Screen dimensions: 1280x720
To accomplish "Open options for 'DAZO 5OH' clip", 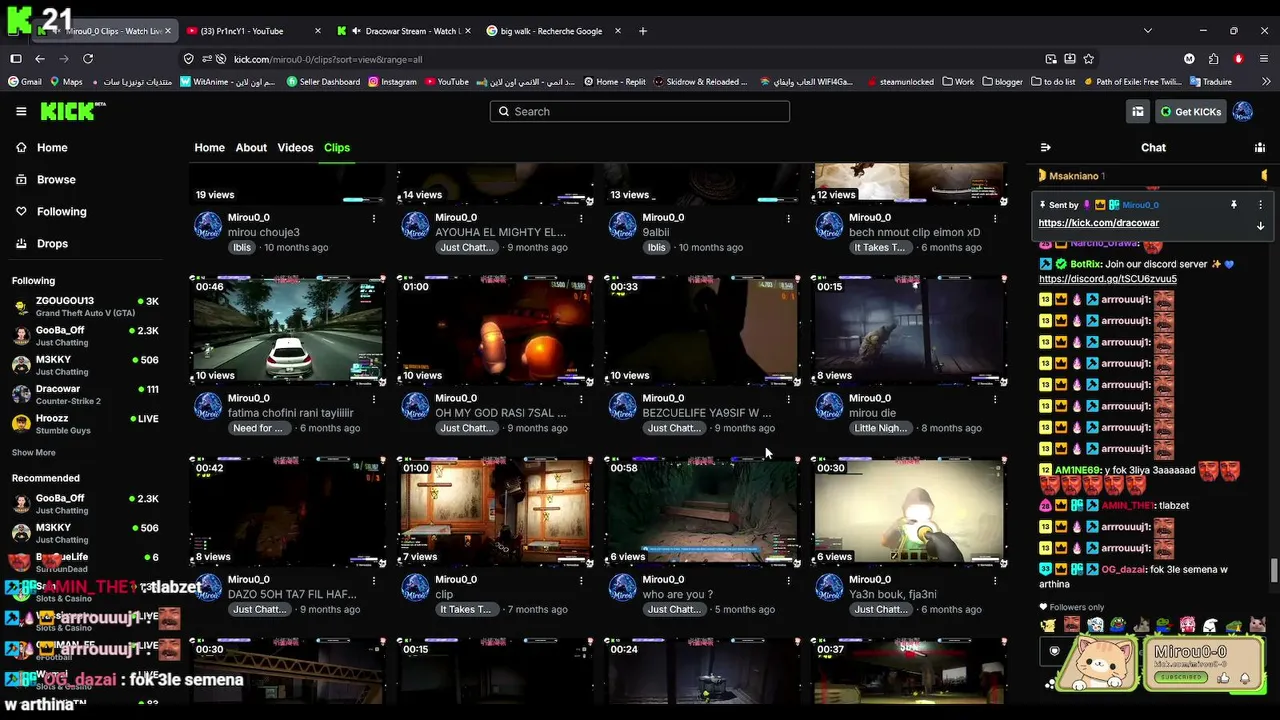I will (x=374, y=580).
